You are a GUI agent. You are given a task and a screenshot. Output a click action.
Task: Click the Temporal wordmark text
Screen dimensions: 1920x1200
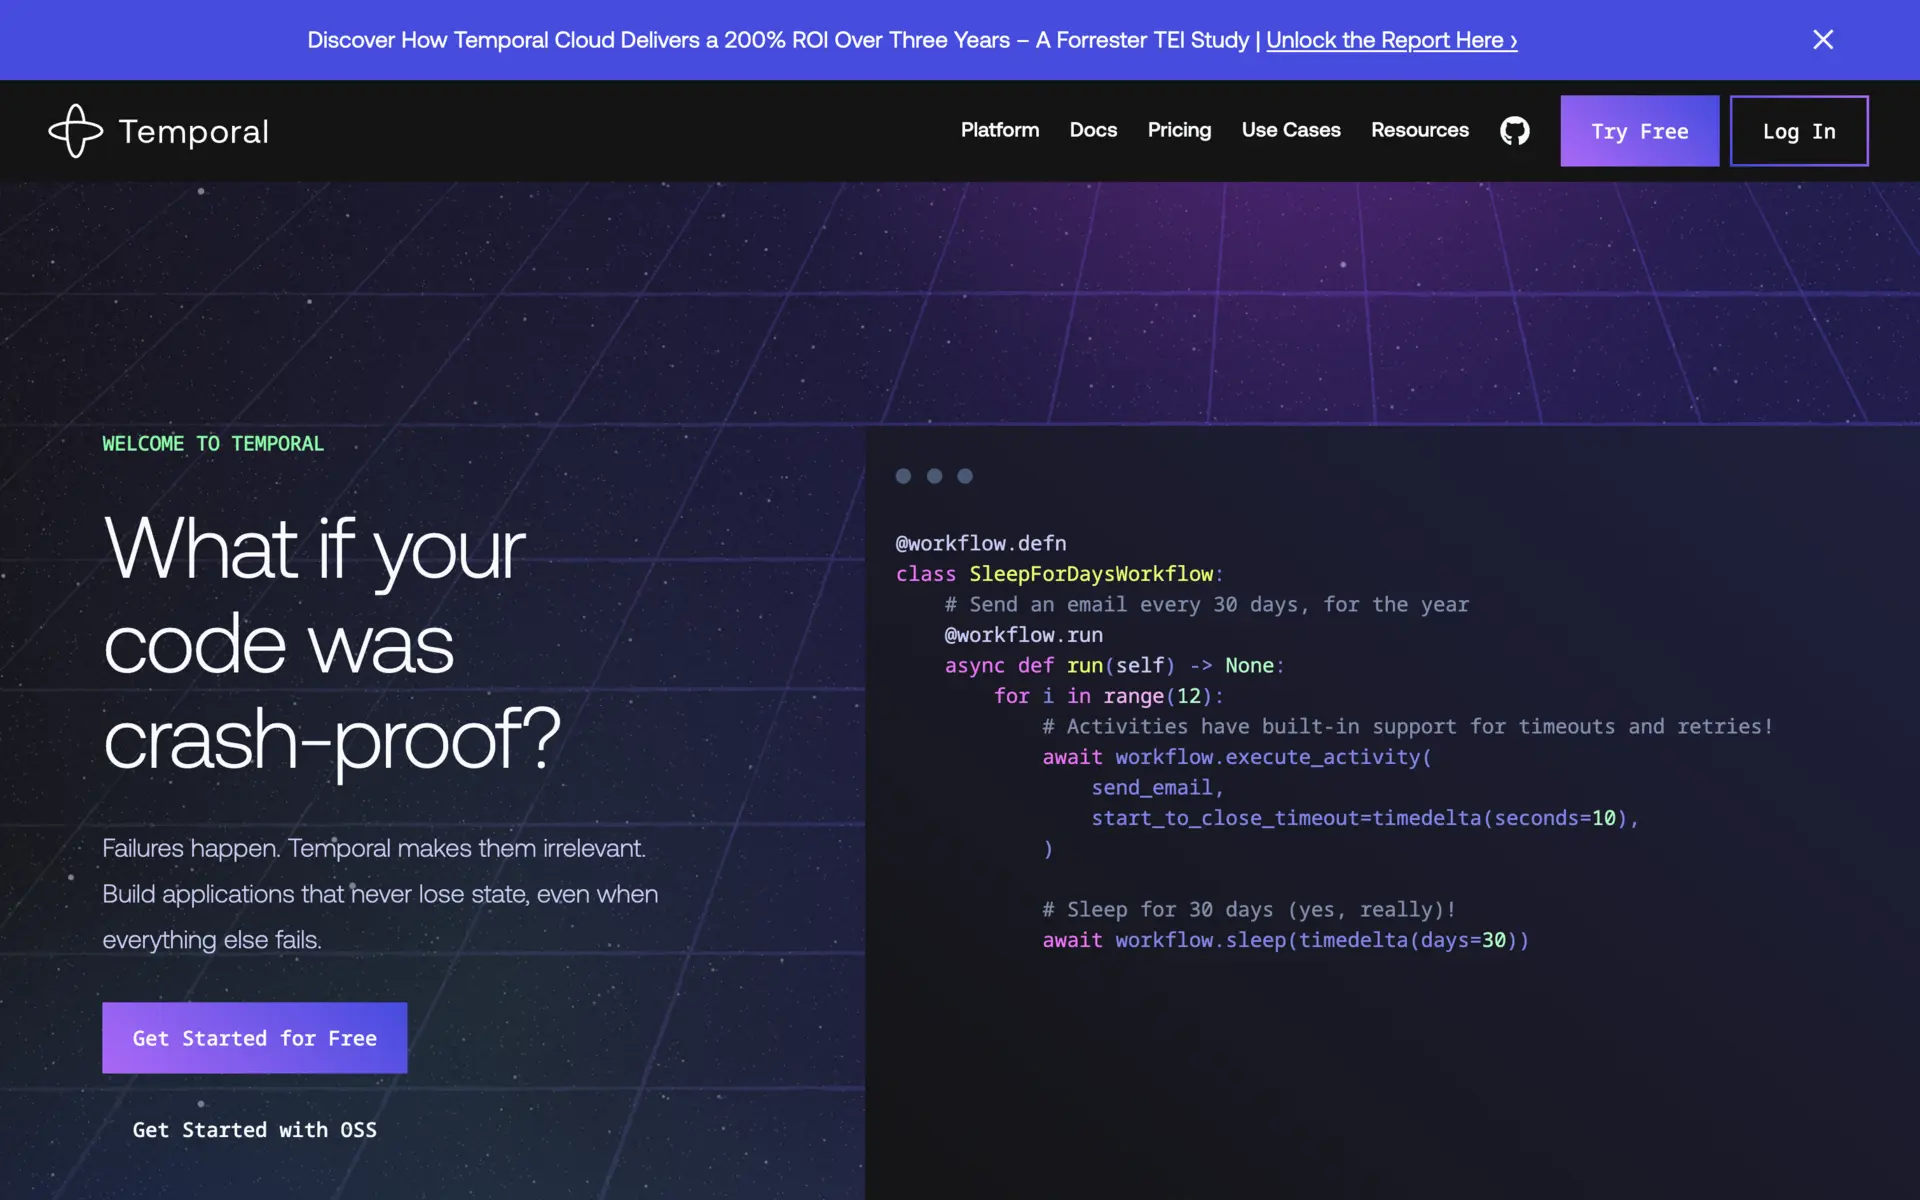193,132
